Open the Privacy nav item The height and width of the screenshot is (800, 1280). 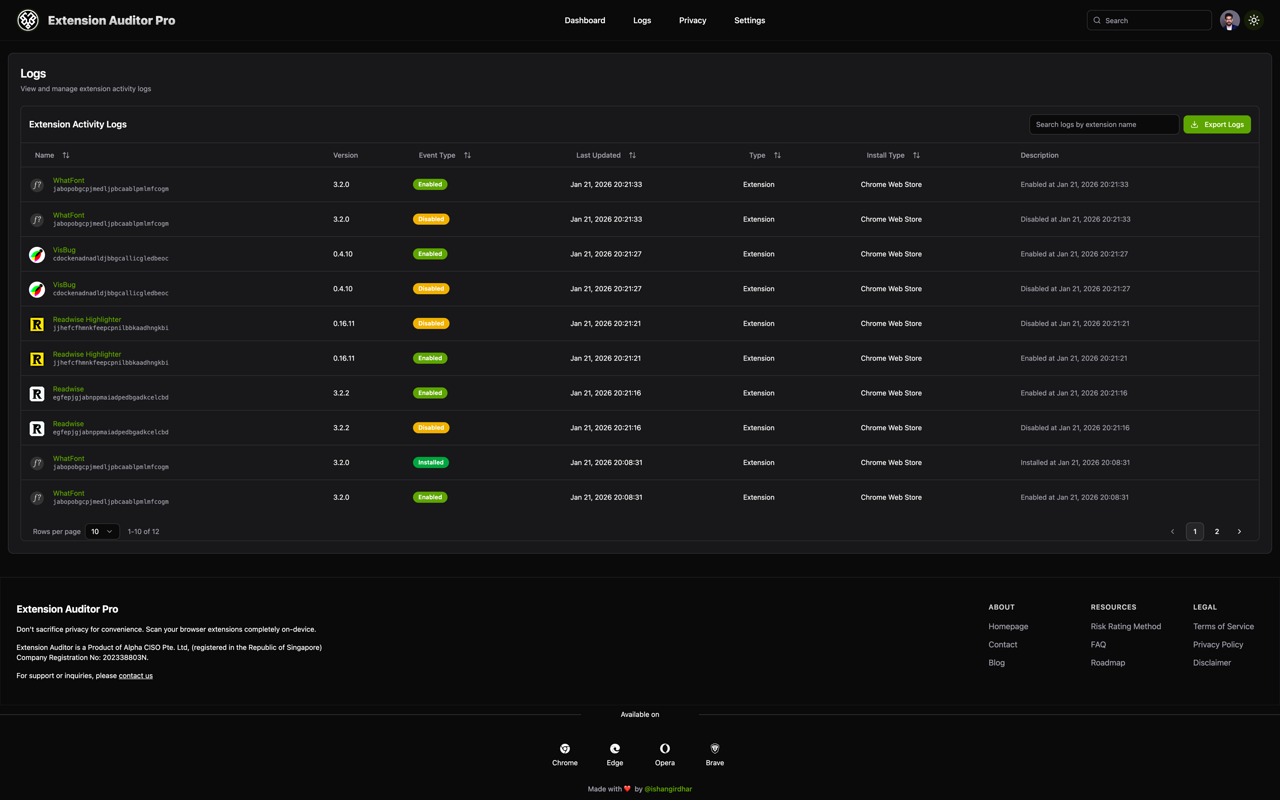point(693,20)
